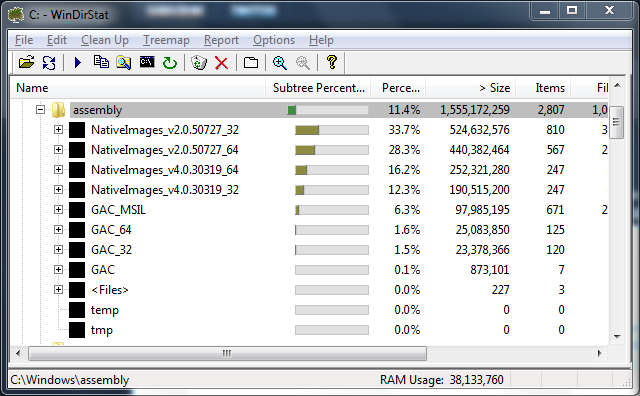Sort by the Items column header
This screenshot has height=396, width=640.
point(543,88)
